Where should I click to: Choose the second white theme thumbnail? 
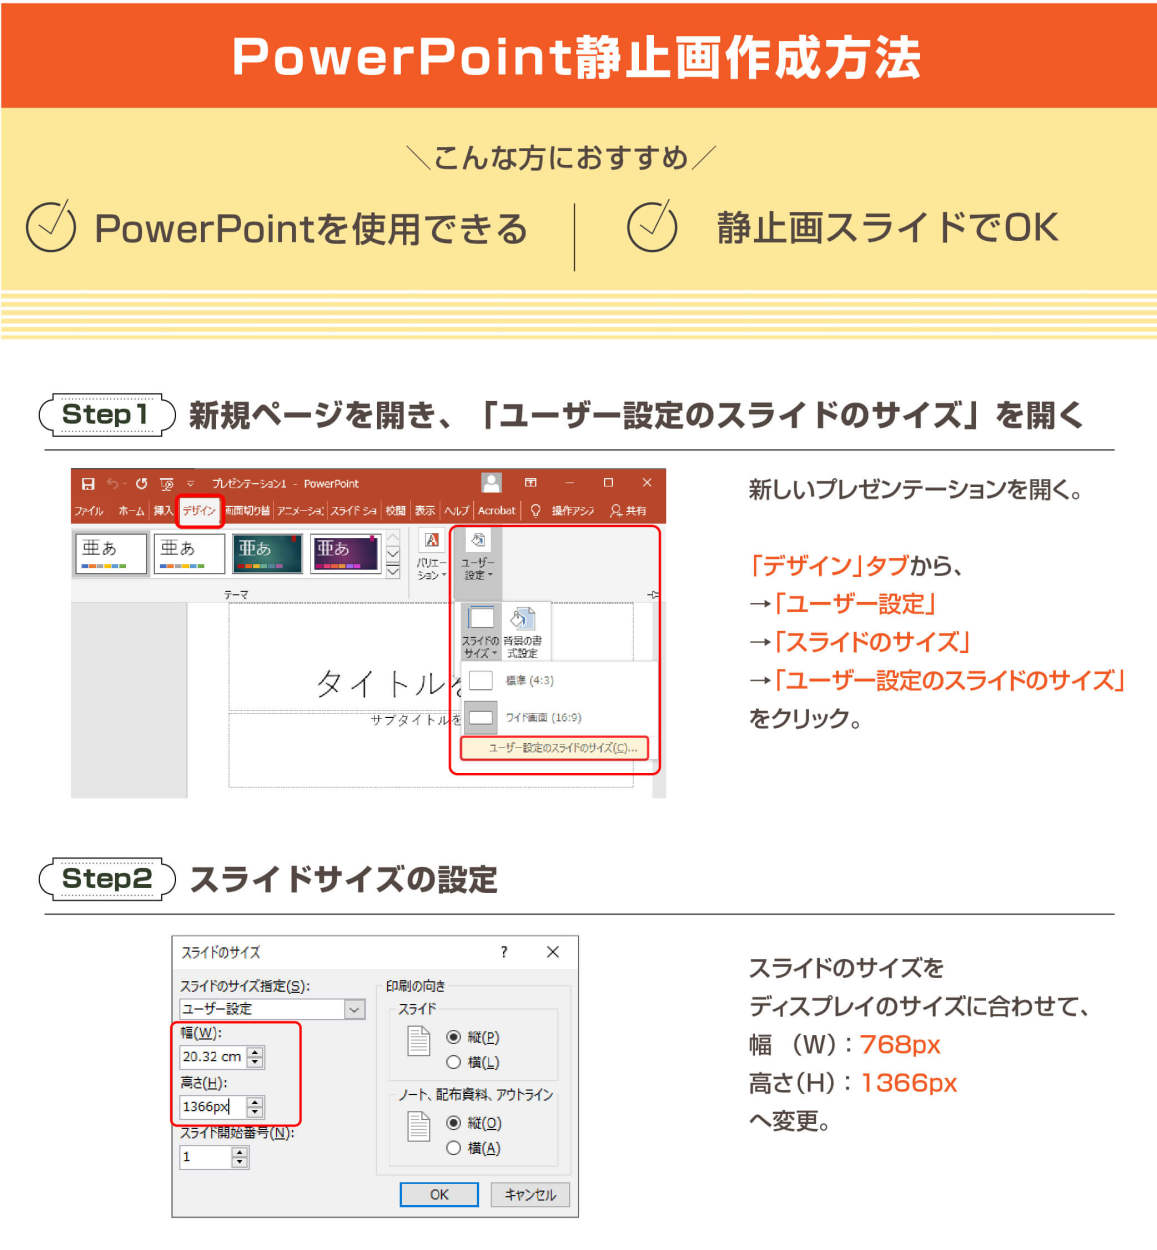tap(189, 553)
